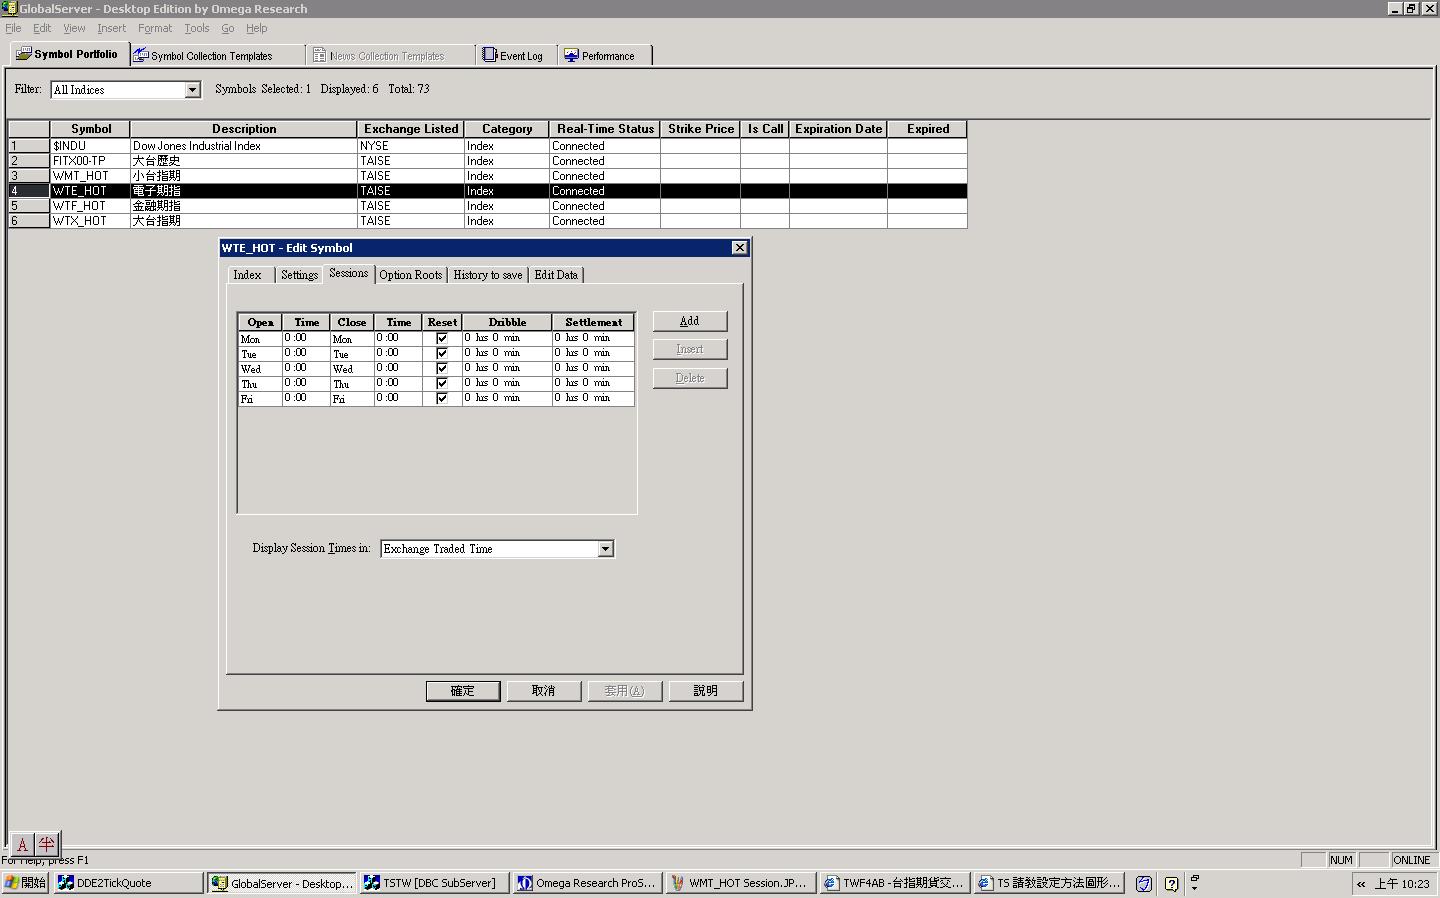The height and width of the screenshot is (898, 1440).
Task: Toggle Reset checkbox for Wed session
Action: [x=442, y=368]
